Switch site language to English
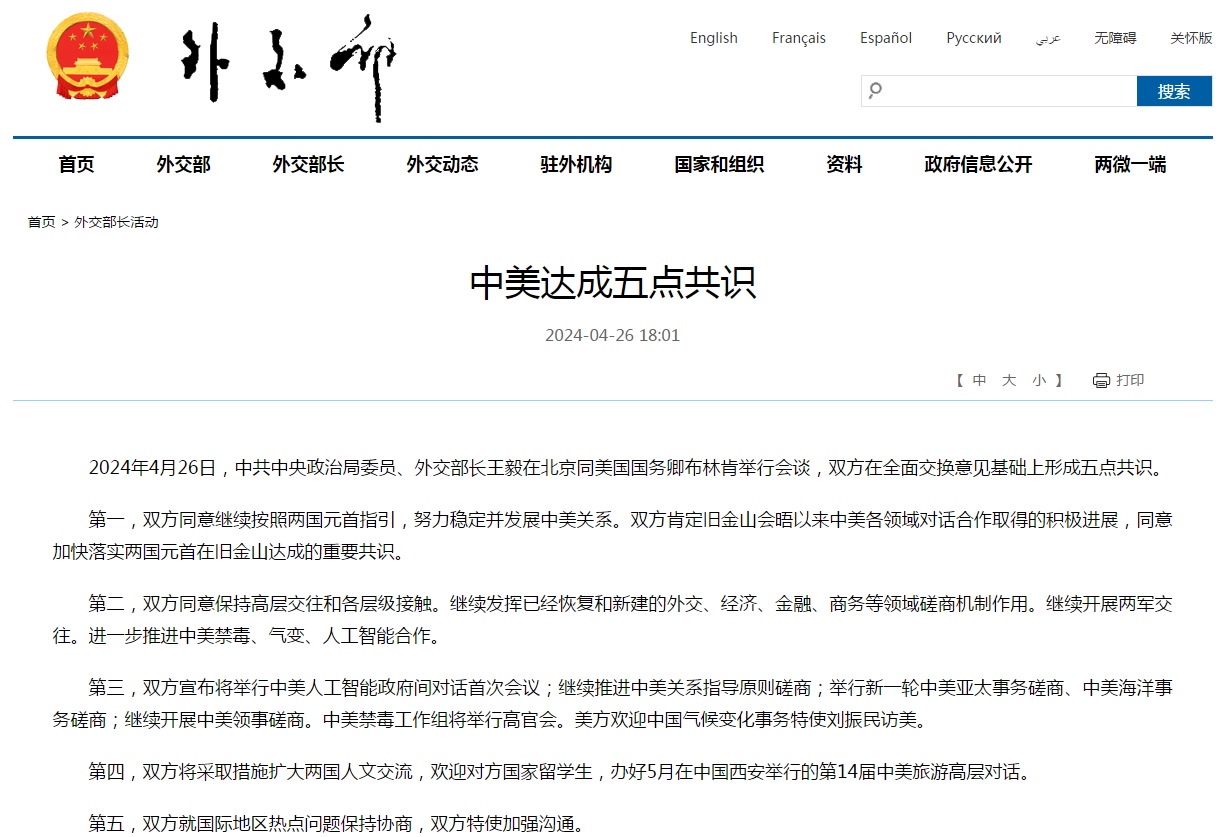The height and width of the screenshot is (837, 1220). [x=713, y=38]
